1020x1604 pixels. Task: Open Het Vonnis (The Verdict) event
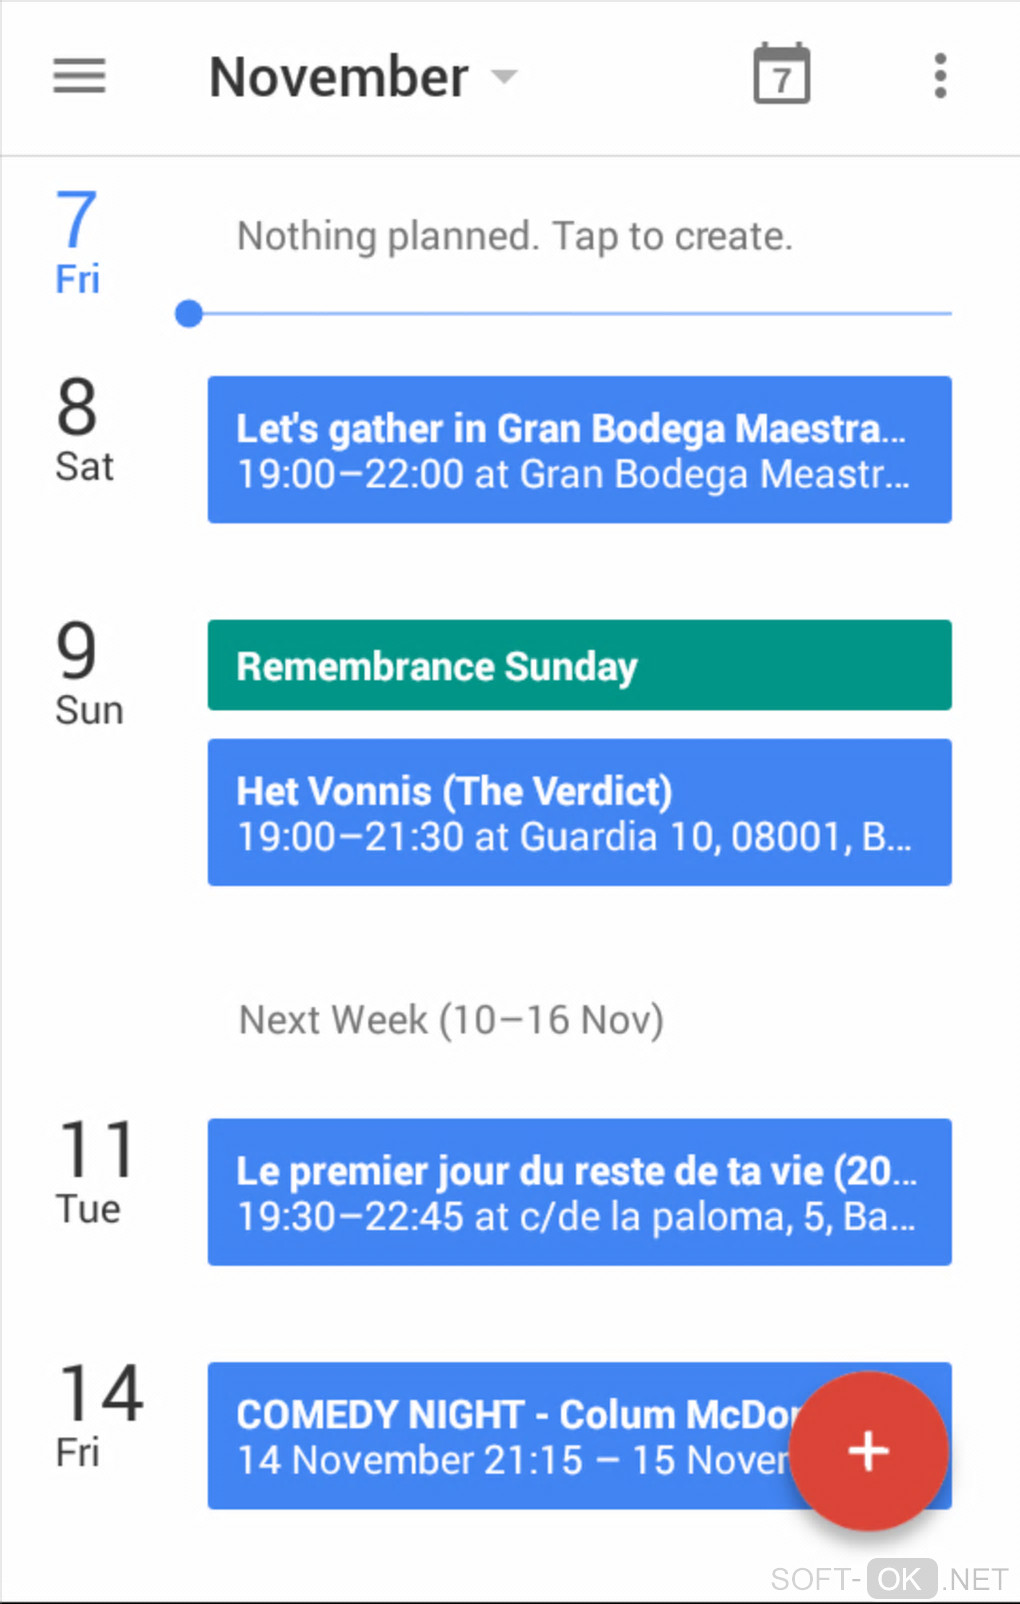(579, 812)
